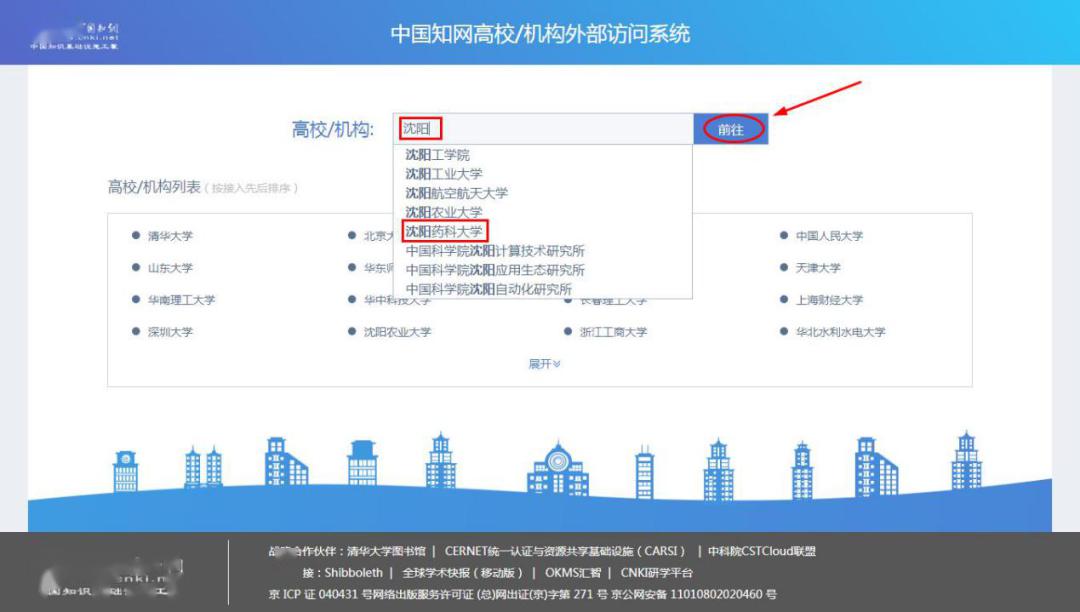Select 华北水利水电大学 in the list
Viewport: 1080px width, 612px height.
pyautogui.click(x=840, y=332)
